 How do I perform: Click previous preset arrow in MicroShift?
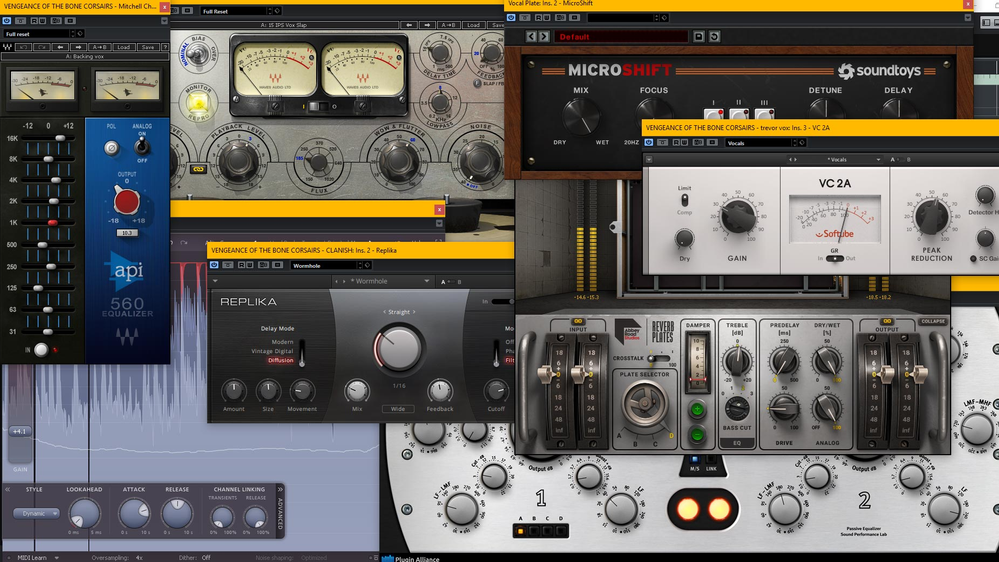click(531, 36)
